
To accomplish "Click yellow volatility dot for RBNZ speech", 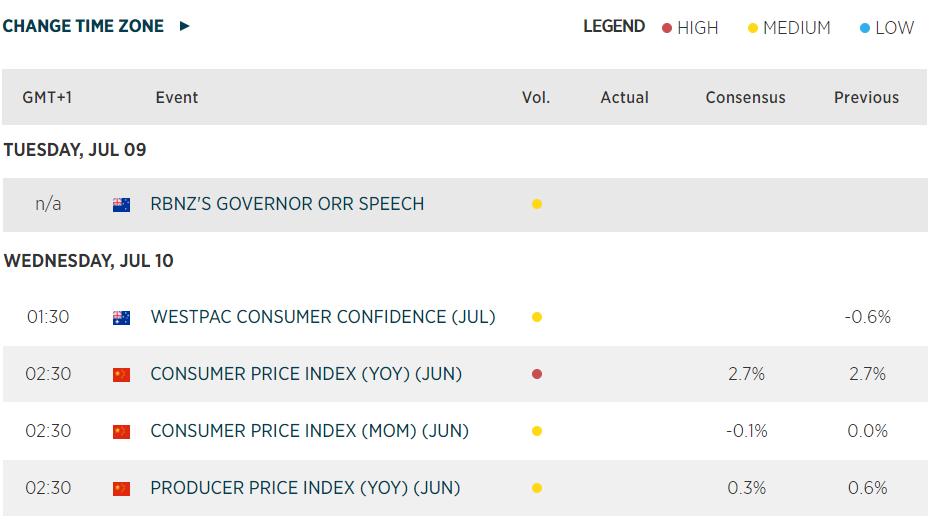I will [537, 205].
